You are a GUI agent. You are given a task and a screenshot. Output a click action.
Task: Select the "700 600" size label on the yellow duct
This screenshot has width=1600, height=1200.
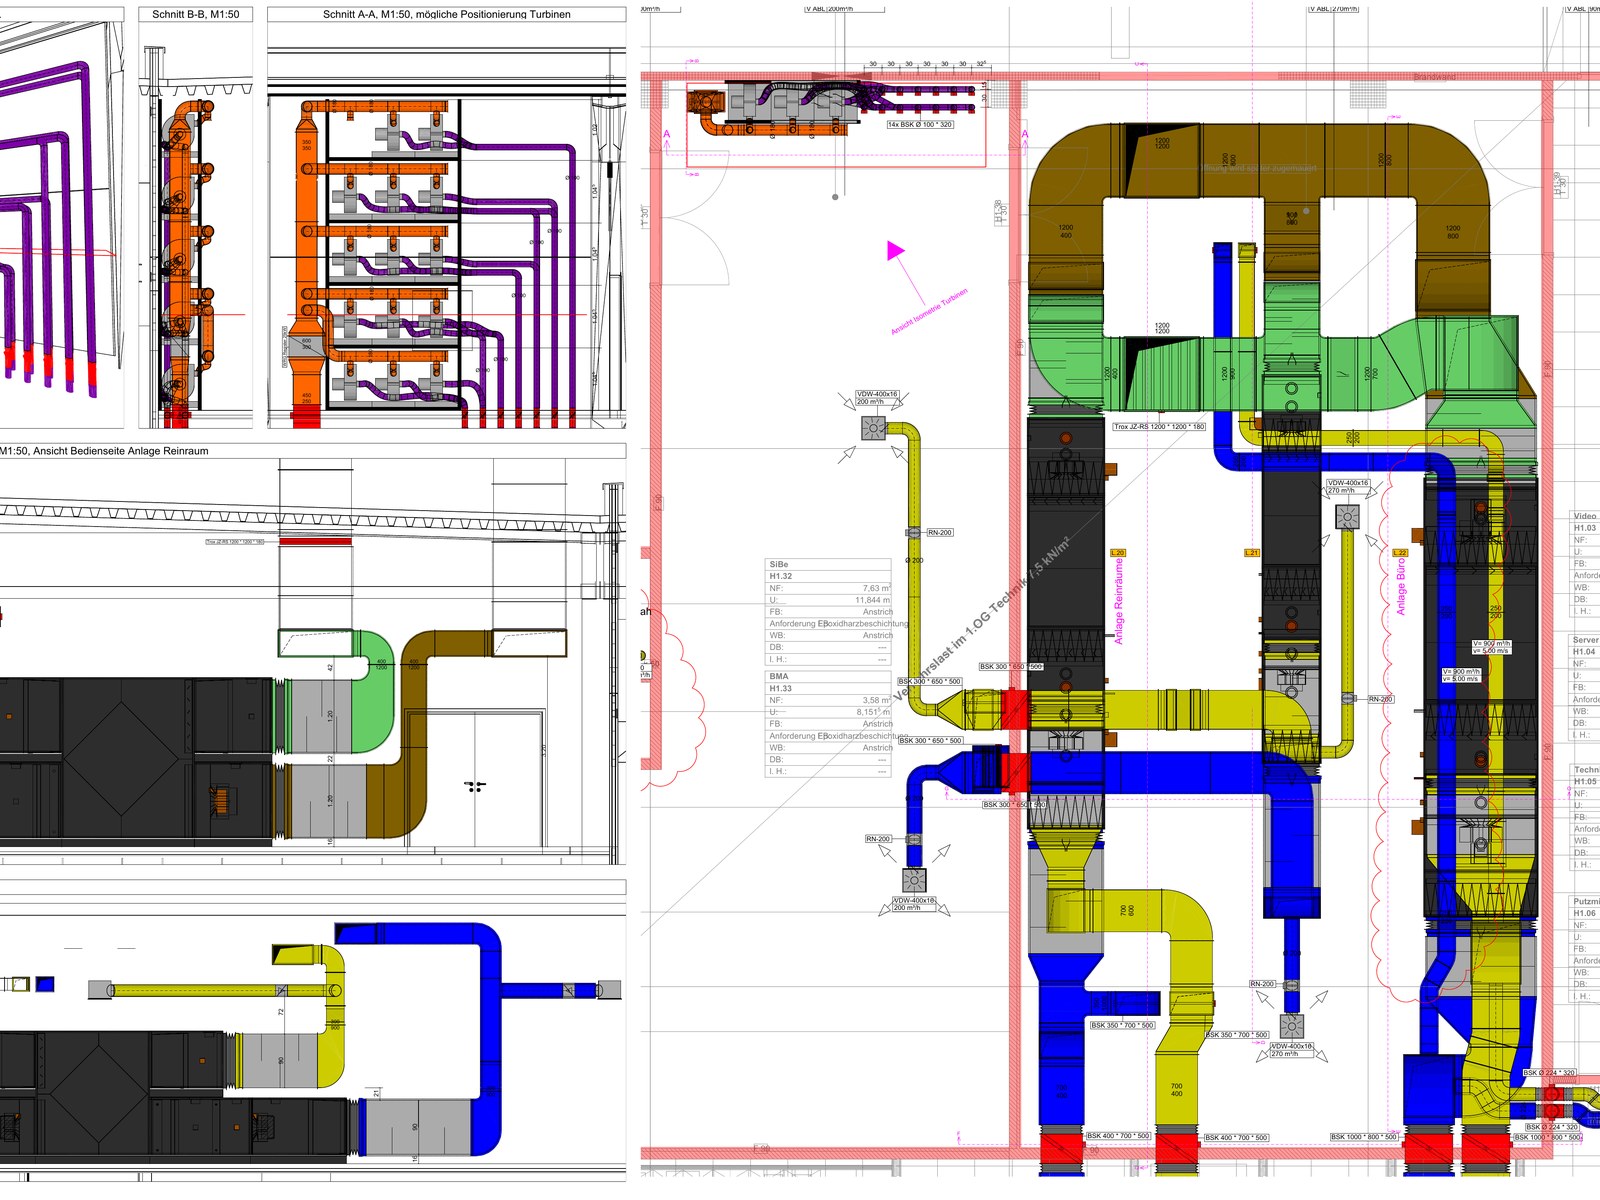click(1127, 910)
